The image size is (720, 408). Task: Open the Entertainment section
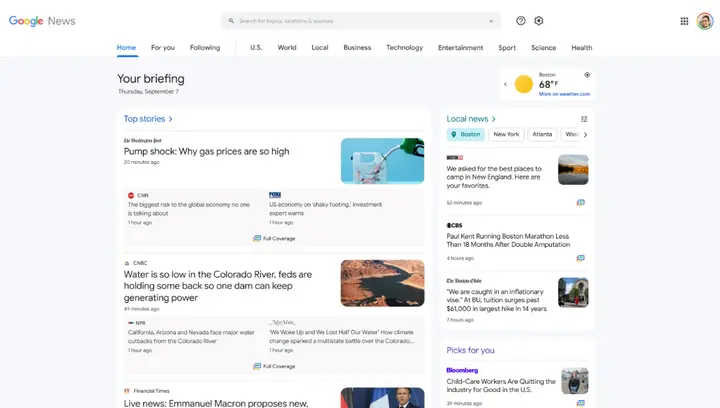click(x=461, y=48)
